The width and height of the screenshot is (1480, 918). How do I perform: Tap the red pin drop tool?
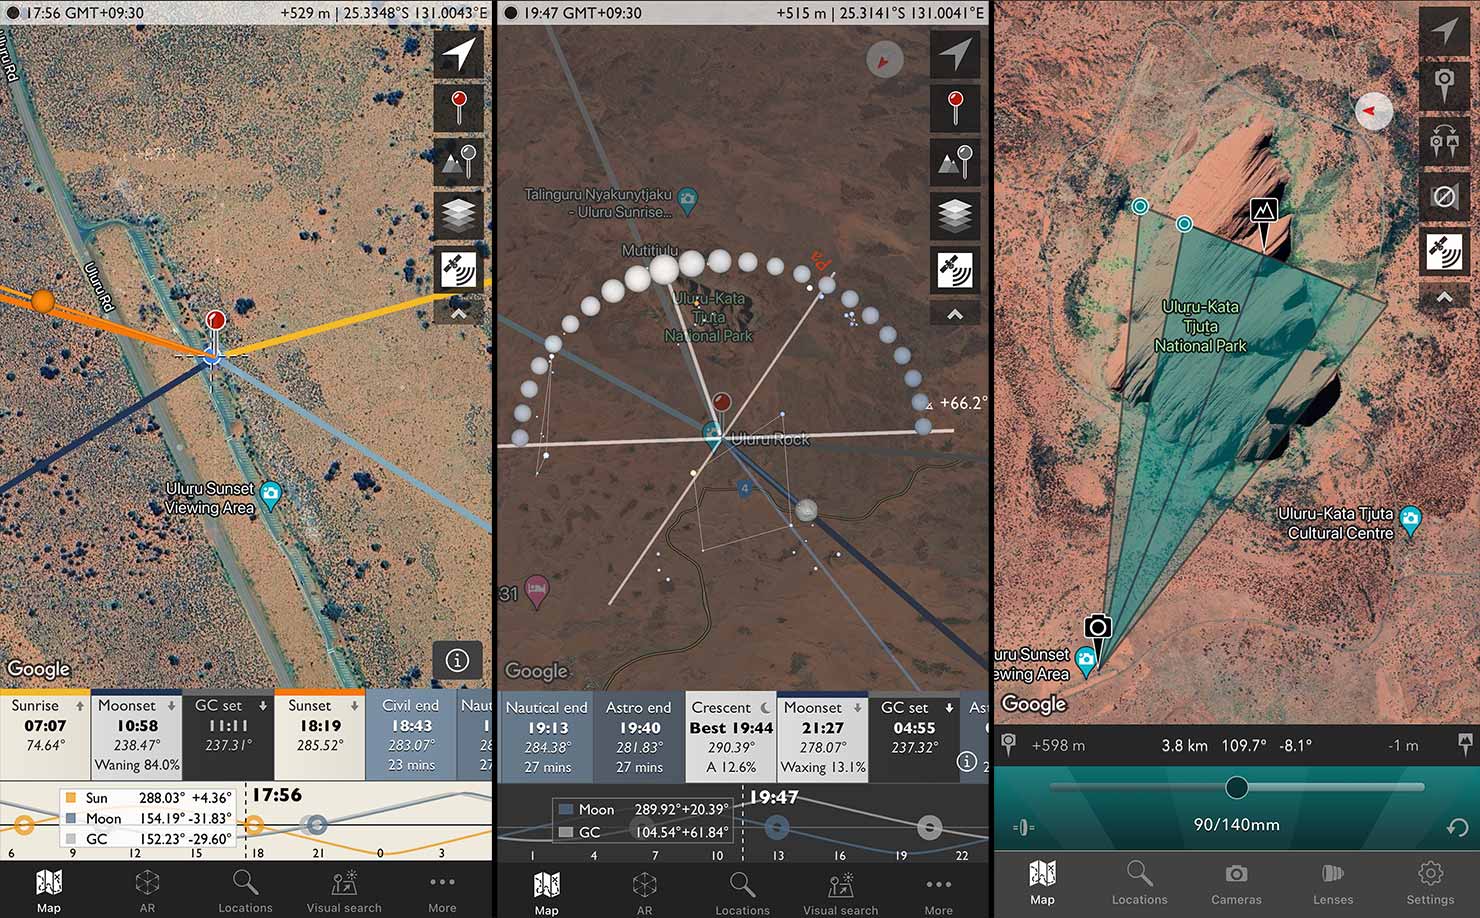point(456,108)
